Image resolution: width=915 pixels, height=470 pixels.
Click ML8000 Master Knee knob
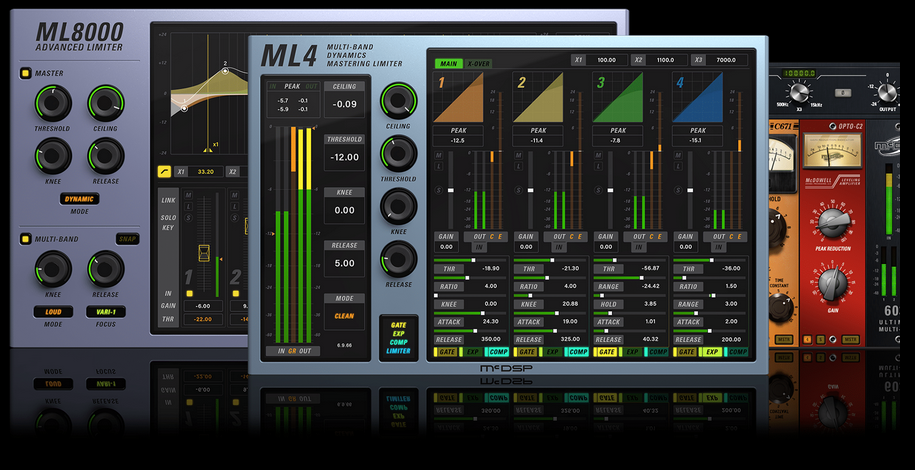[x=53, y=155]
